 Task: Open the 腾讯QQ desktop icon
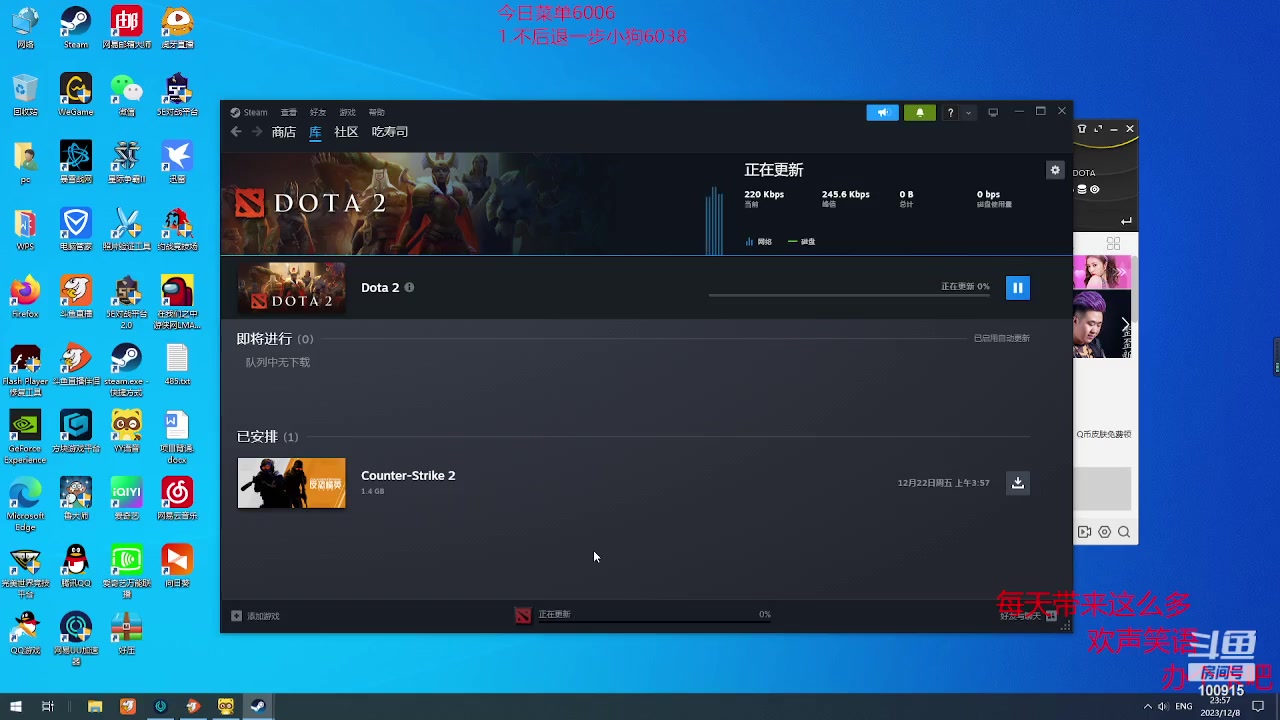(76, 565)
